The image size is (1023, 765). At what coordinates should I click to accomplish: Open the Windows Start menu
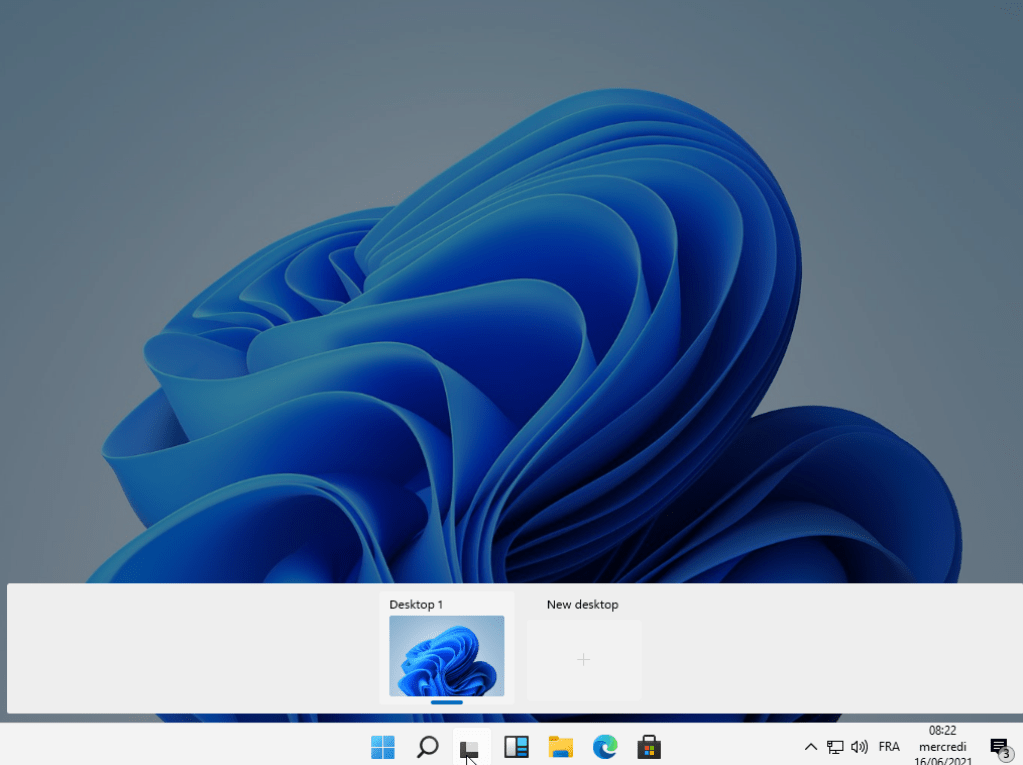(383, 746)
